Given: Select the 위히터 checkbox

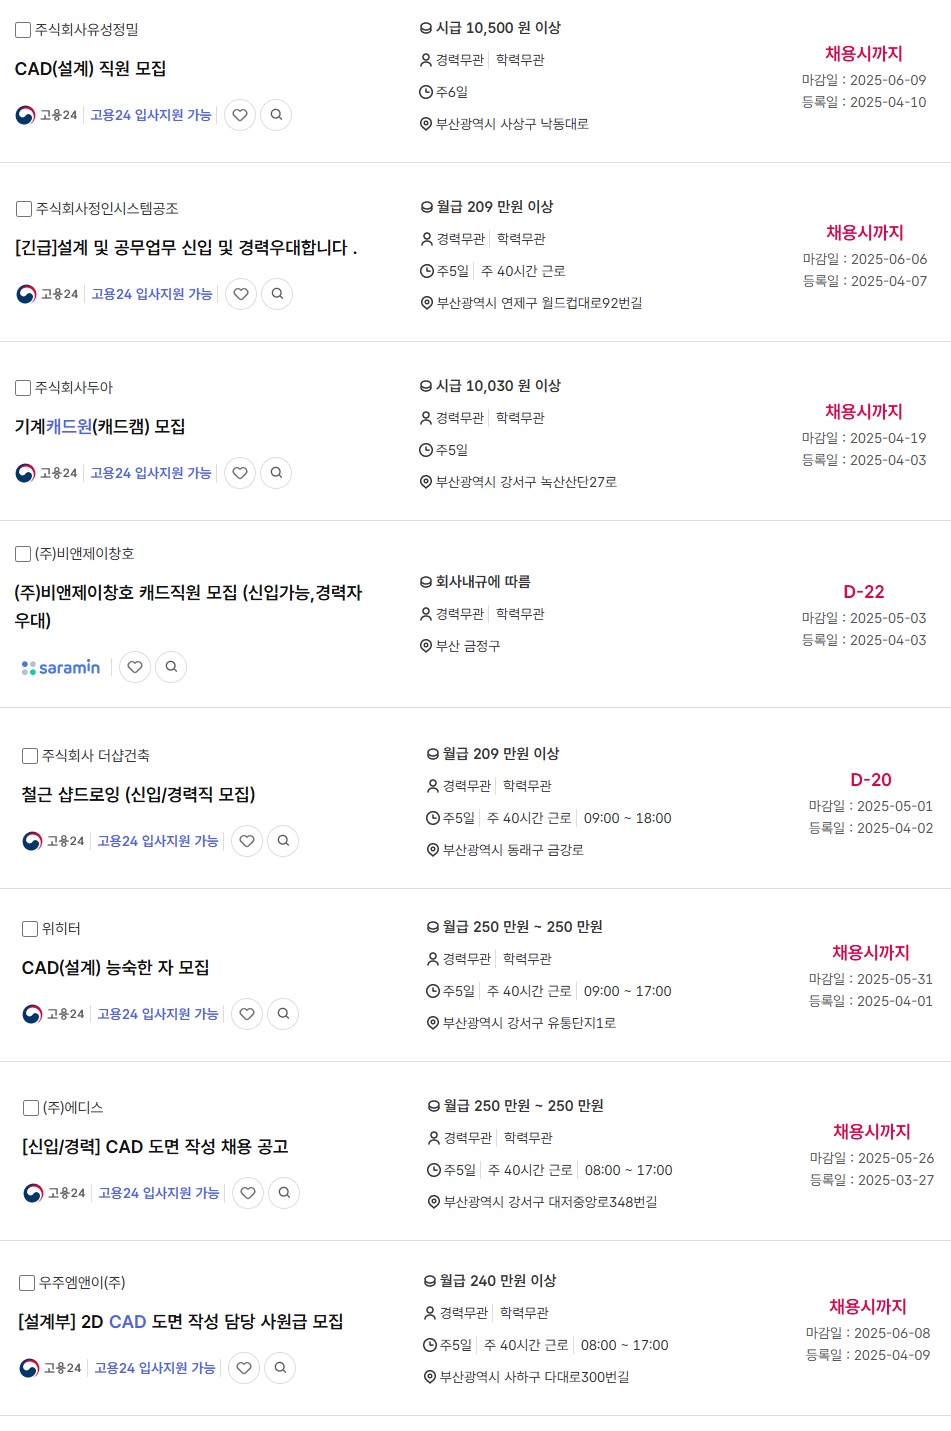Looking at the screenshot, I should click(30, 929).
